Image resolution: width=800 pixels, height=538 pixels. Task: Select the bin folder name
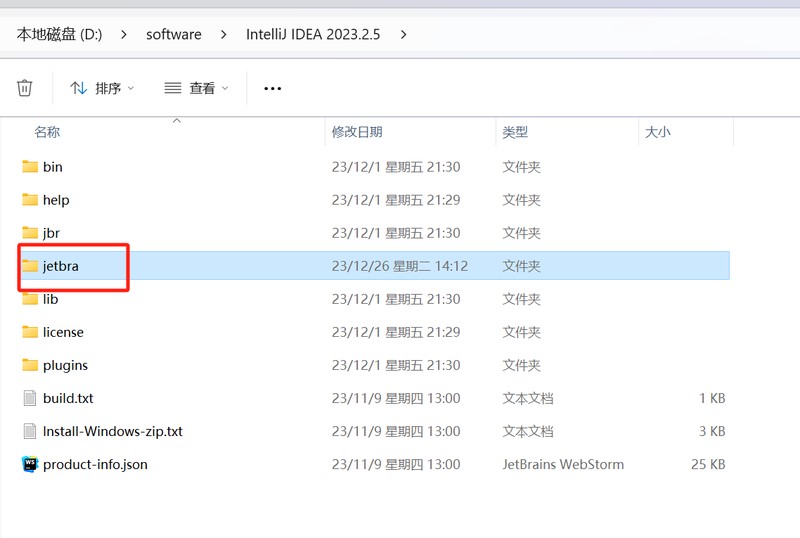pos(53,167)
